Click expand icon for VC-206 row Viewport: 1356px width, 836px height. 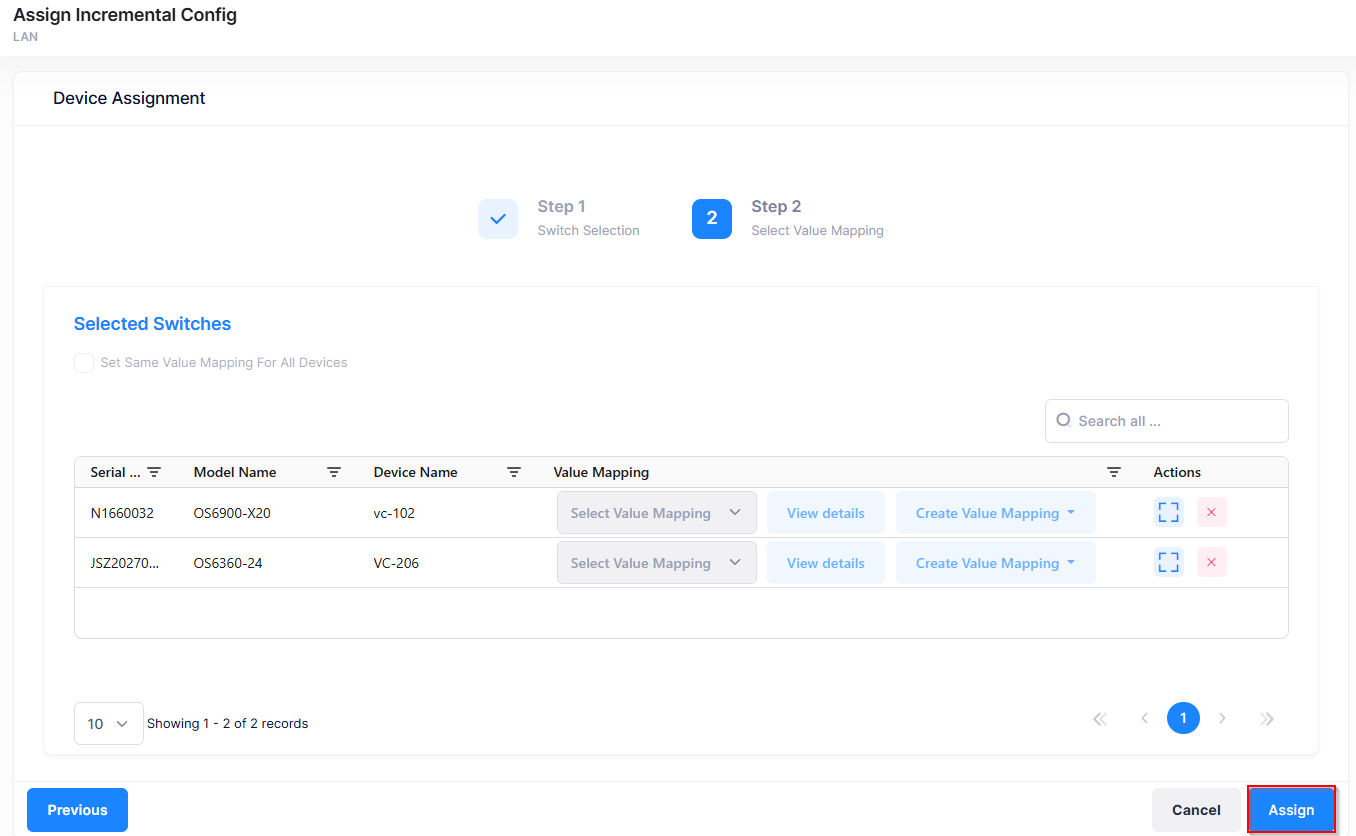[x=1168, y=563]
